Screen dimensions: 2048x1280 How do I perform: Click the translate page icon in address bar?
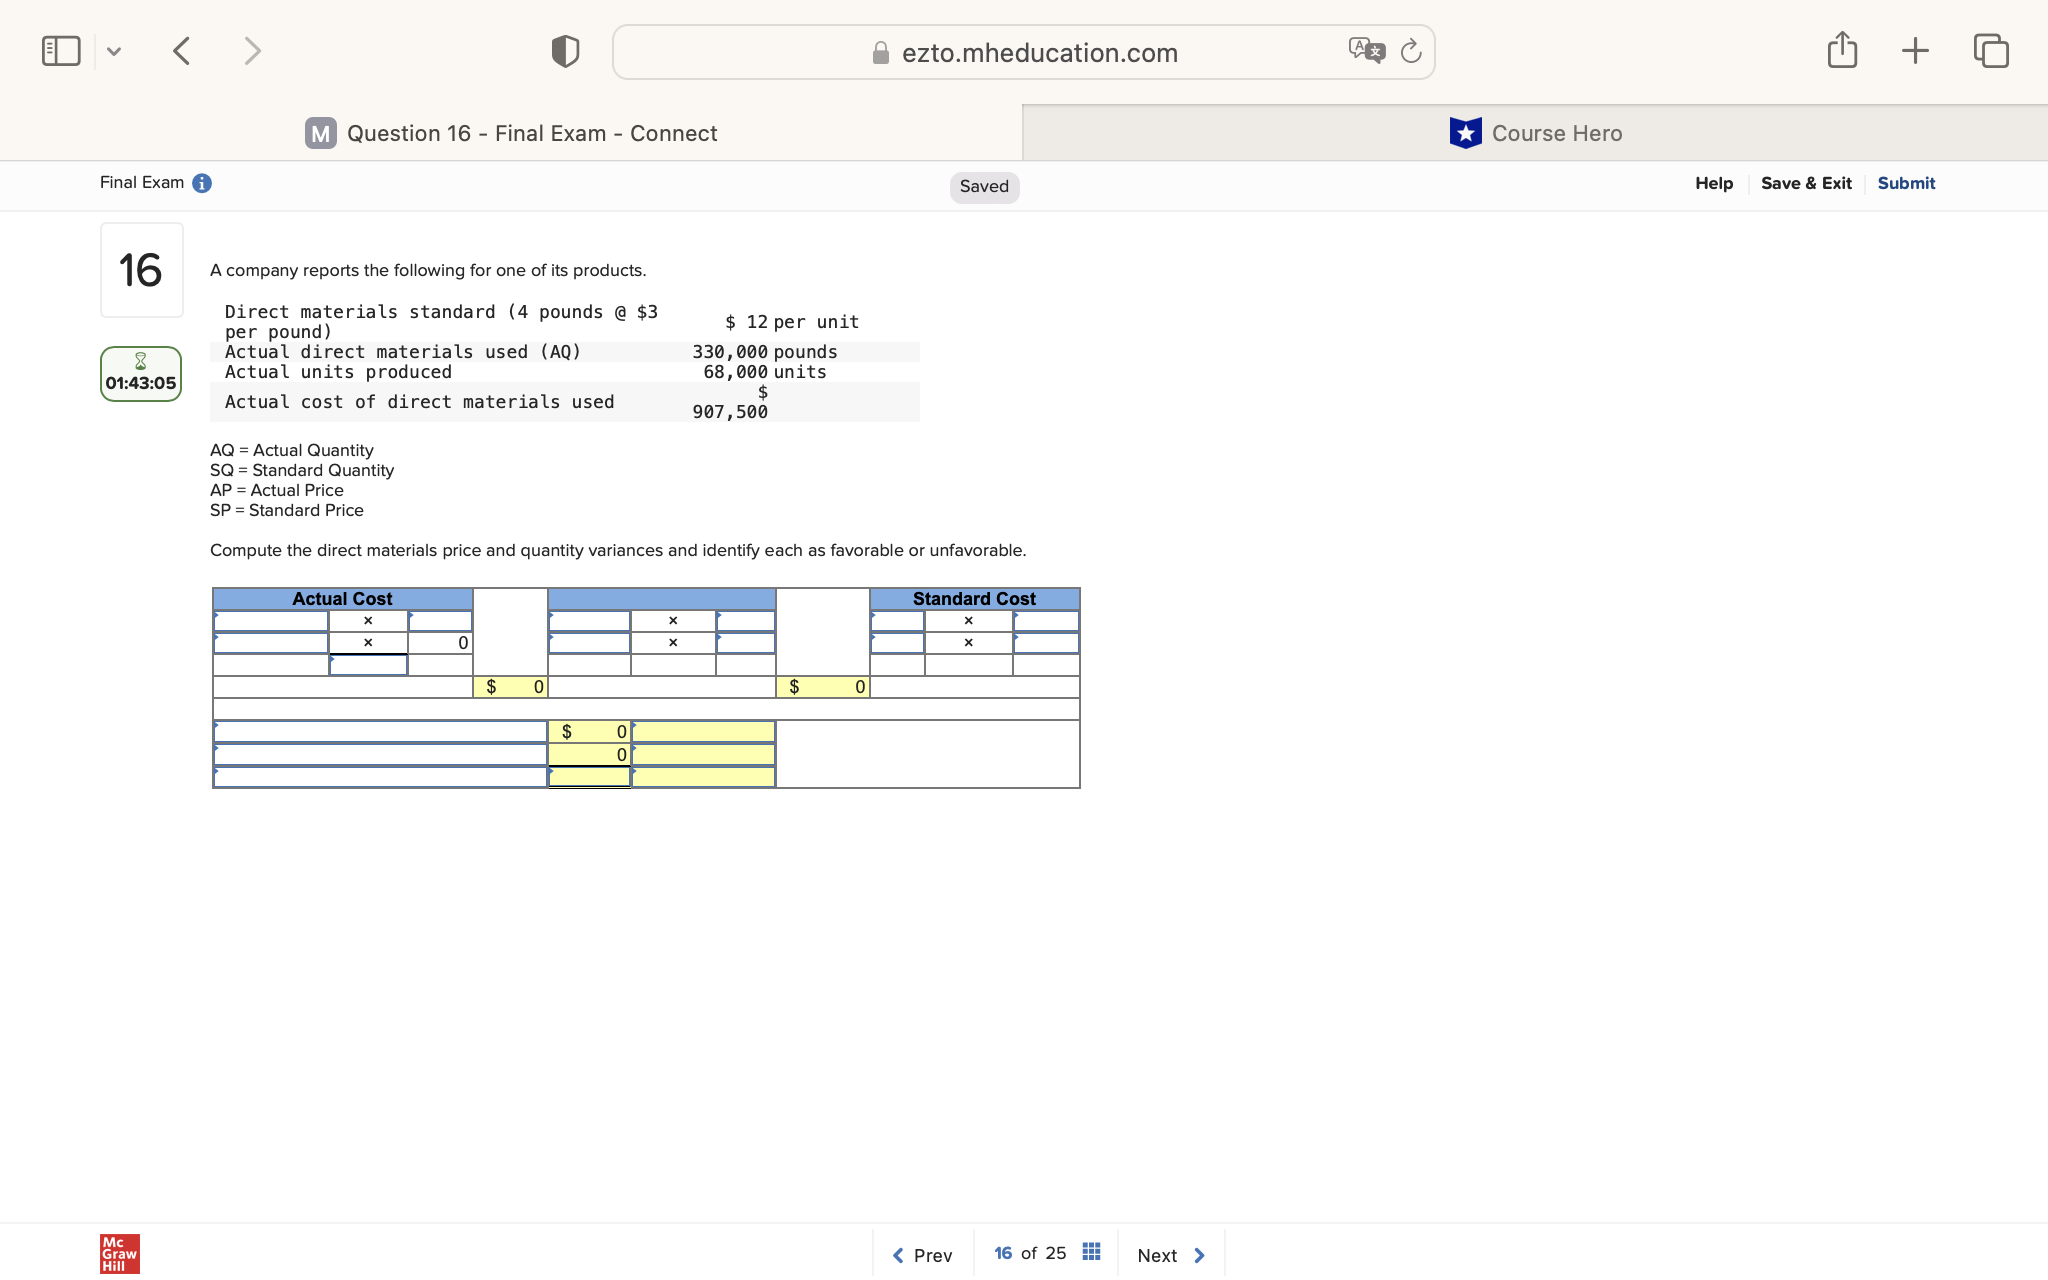(1366, 51)
